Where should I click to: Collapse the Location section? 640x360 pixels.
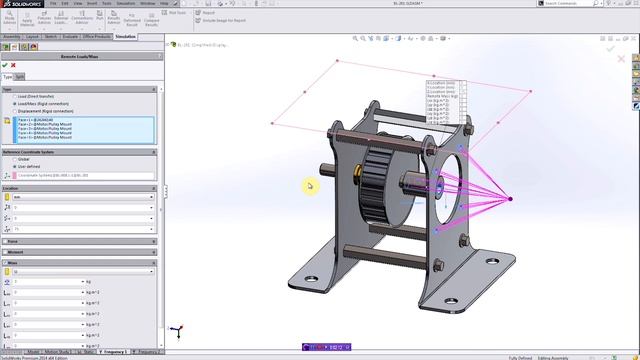(154, 189)
